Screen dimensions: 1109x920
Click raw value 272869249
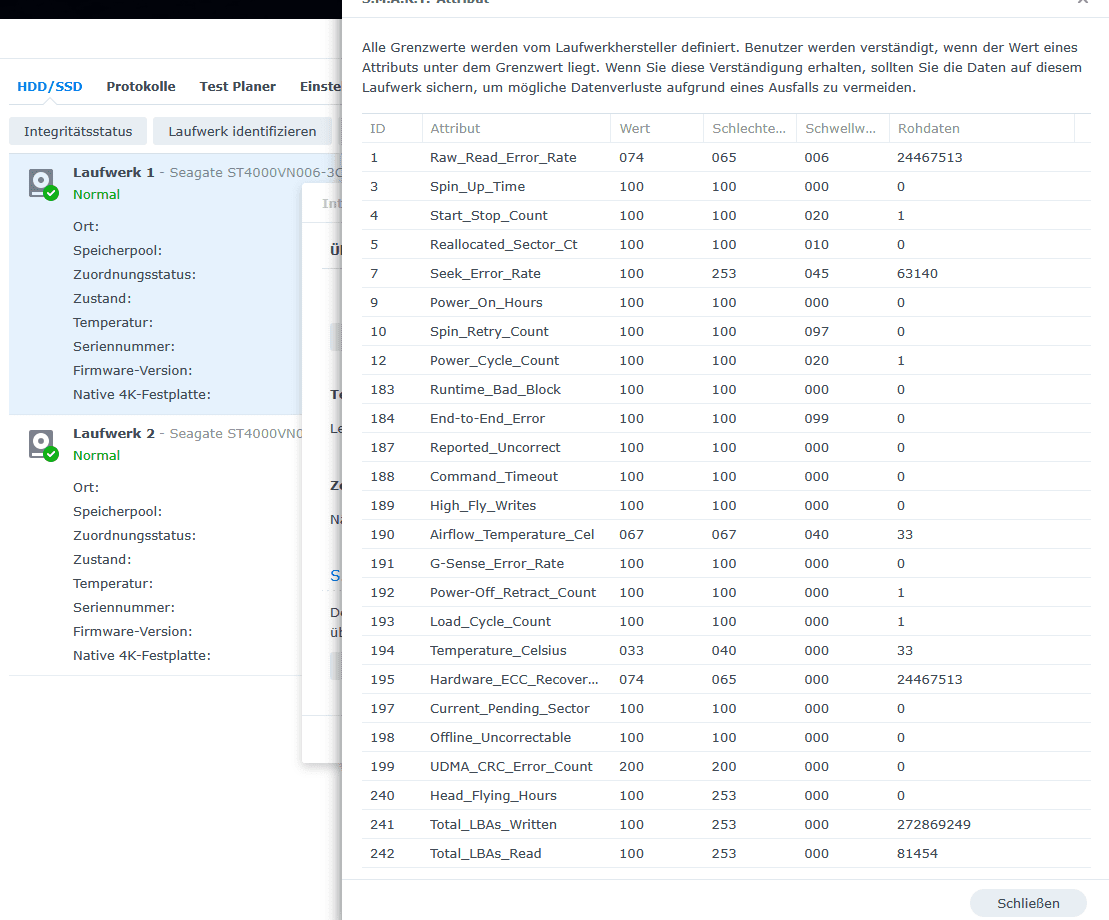[934, 824]
